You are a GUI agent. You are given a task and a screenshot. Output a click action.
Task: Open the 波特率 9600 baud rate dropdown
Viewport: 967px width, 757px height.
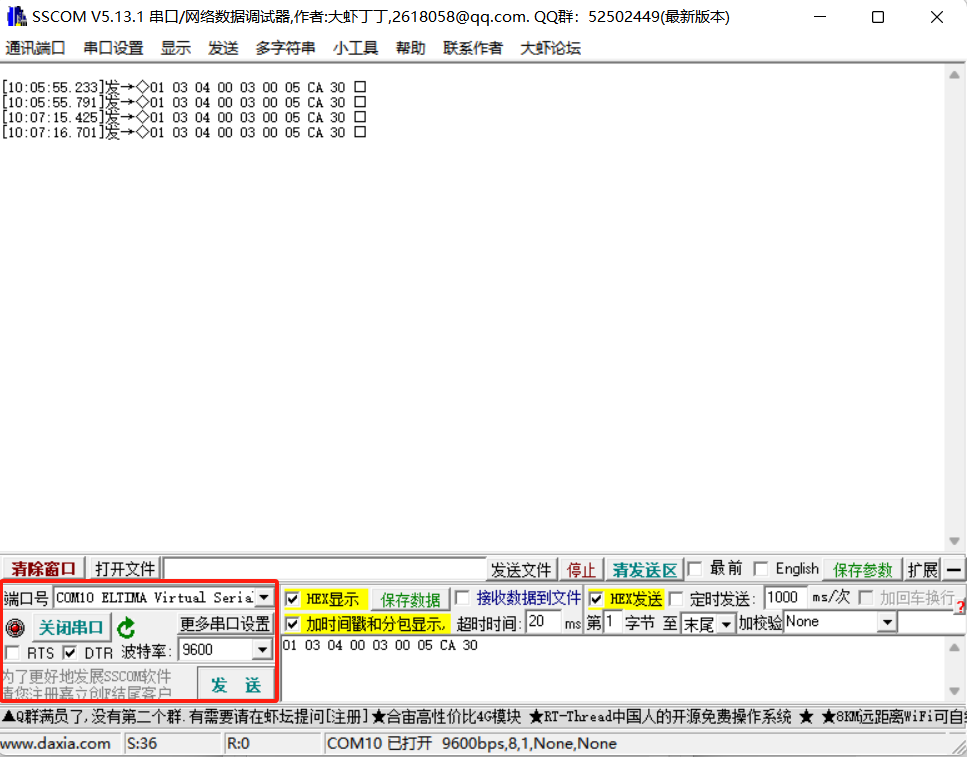262,650
